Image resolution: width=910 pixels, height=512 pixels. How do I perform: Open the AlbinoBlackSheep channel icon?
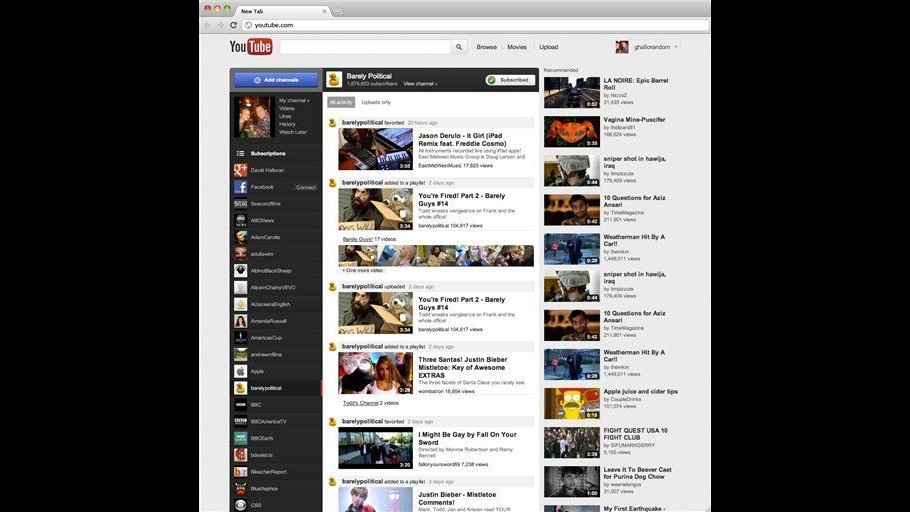(x=240, y=271)
